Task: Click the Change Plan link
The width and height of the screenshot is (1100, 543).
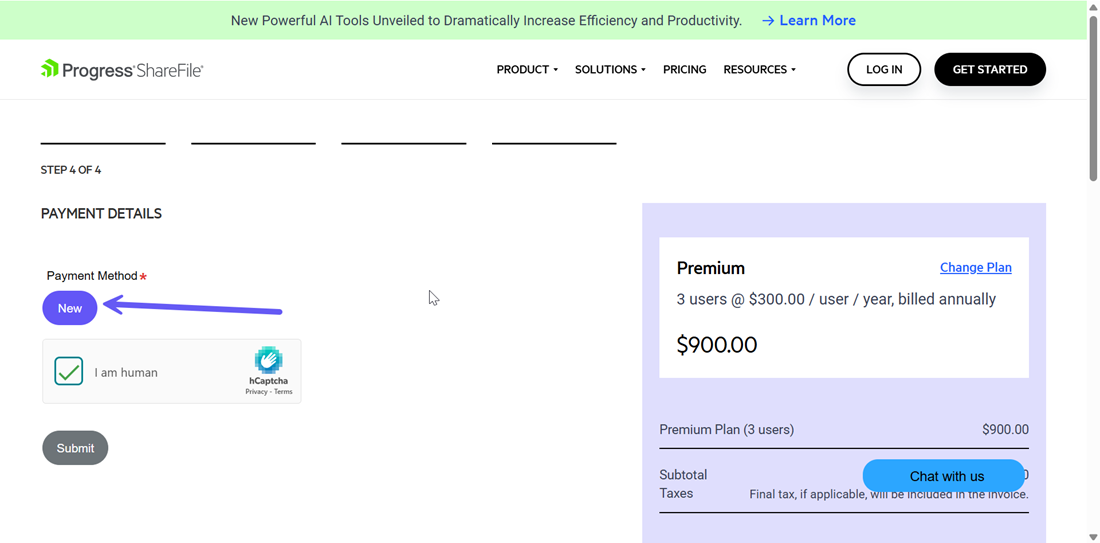Action: point(975,268)
